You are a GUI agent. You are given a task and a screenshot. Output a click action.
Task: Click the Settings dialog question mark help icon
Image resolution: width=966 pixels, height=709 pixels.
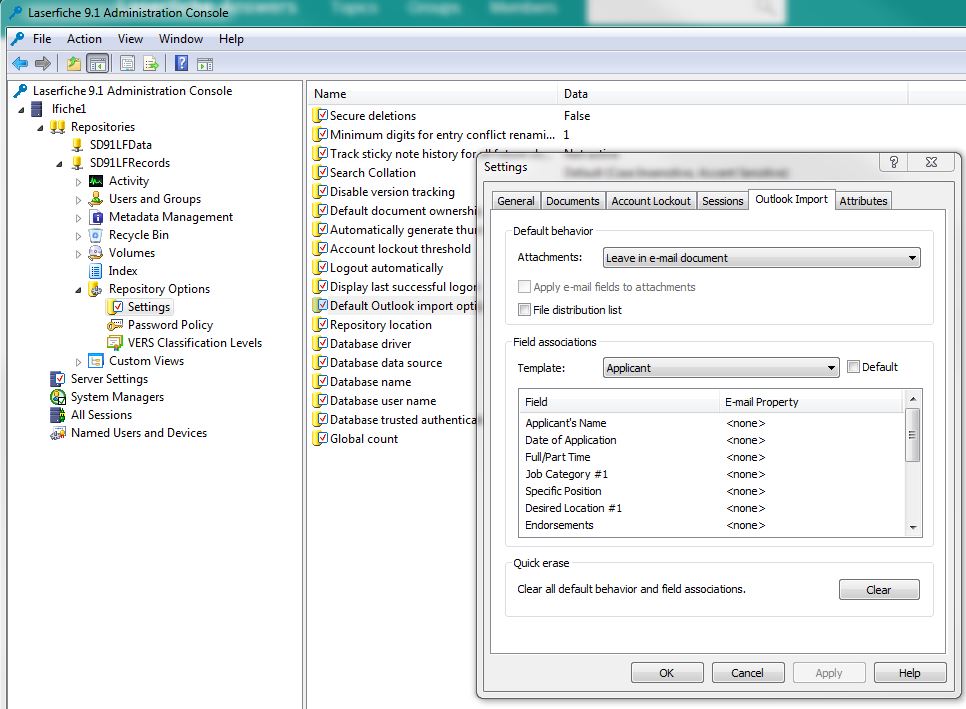coord(894,162)
